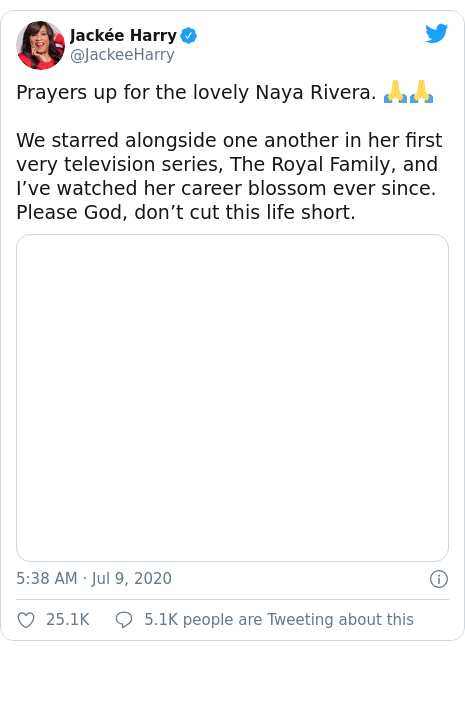This screenshot has height=716, width=465.
Task: Open 5.1K people are Tweeting about this
Action: [x=279, y=620]
